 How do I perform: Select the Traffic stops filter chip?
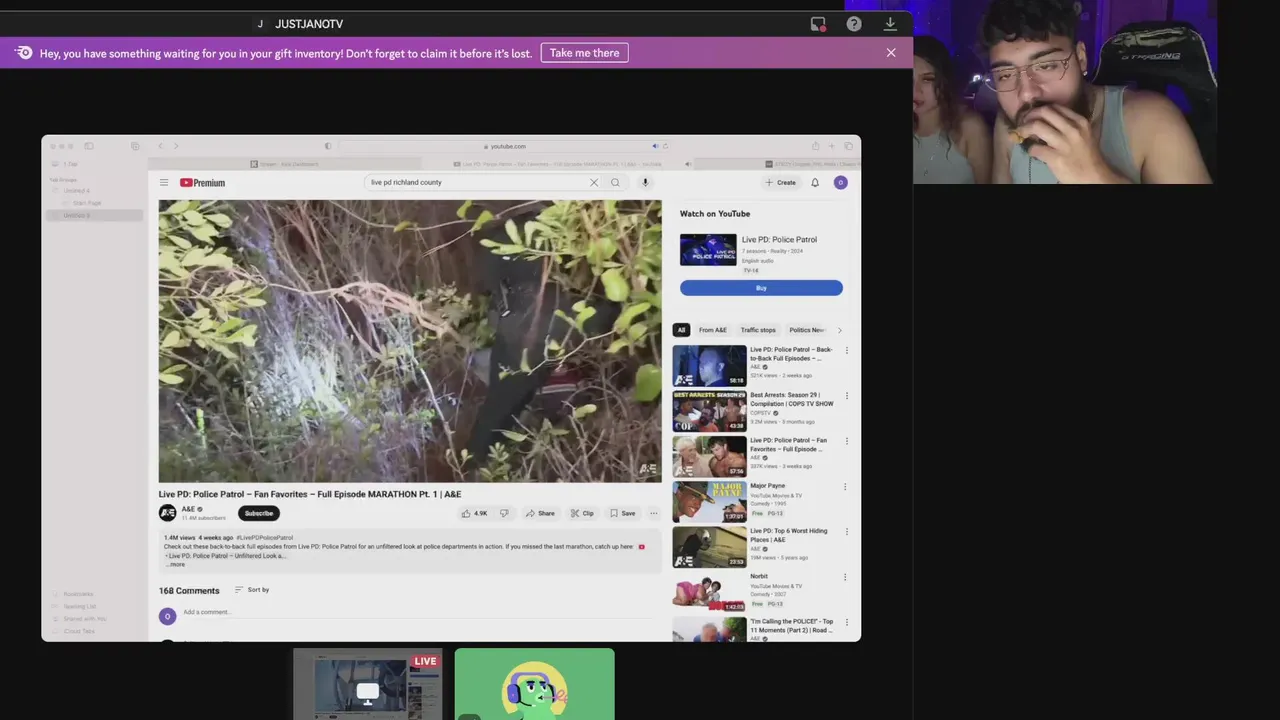coord(758,330)
